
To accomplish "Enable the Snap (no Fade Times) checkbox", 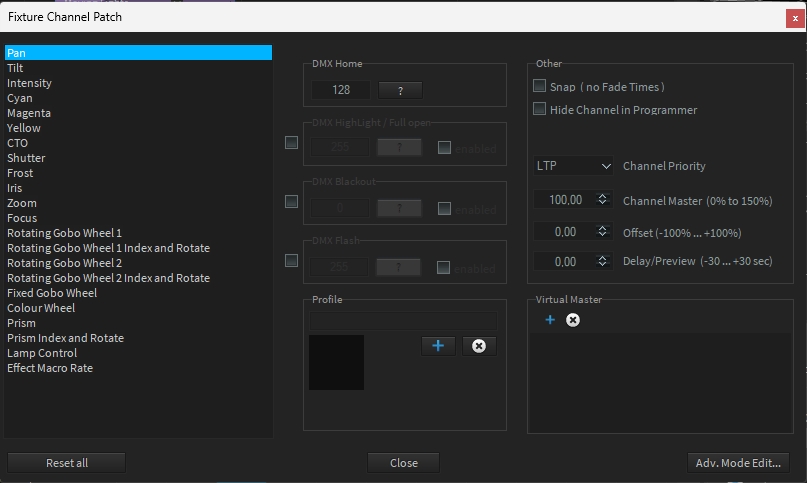I will pyautogui.click(x=540, y=87).
